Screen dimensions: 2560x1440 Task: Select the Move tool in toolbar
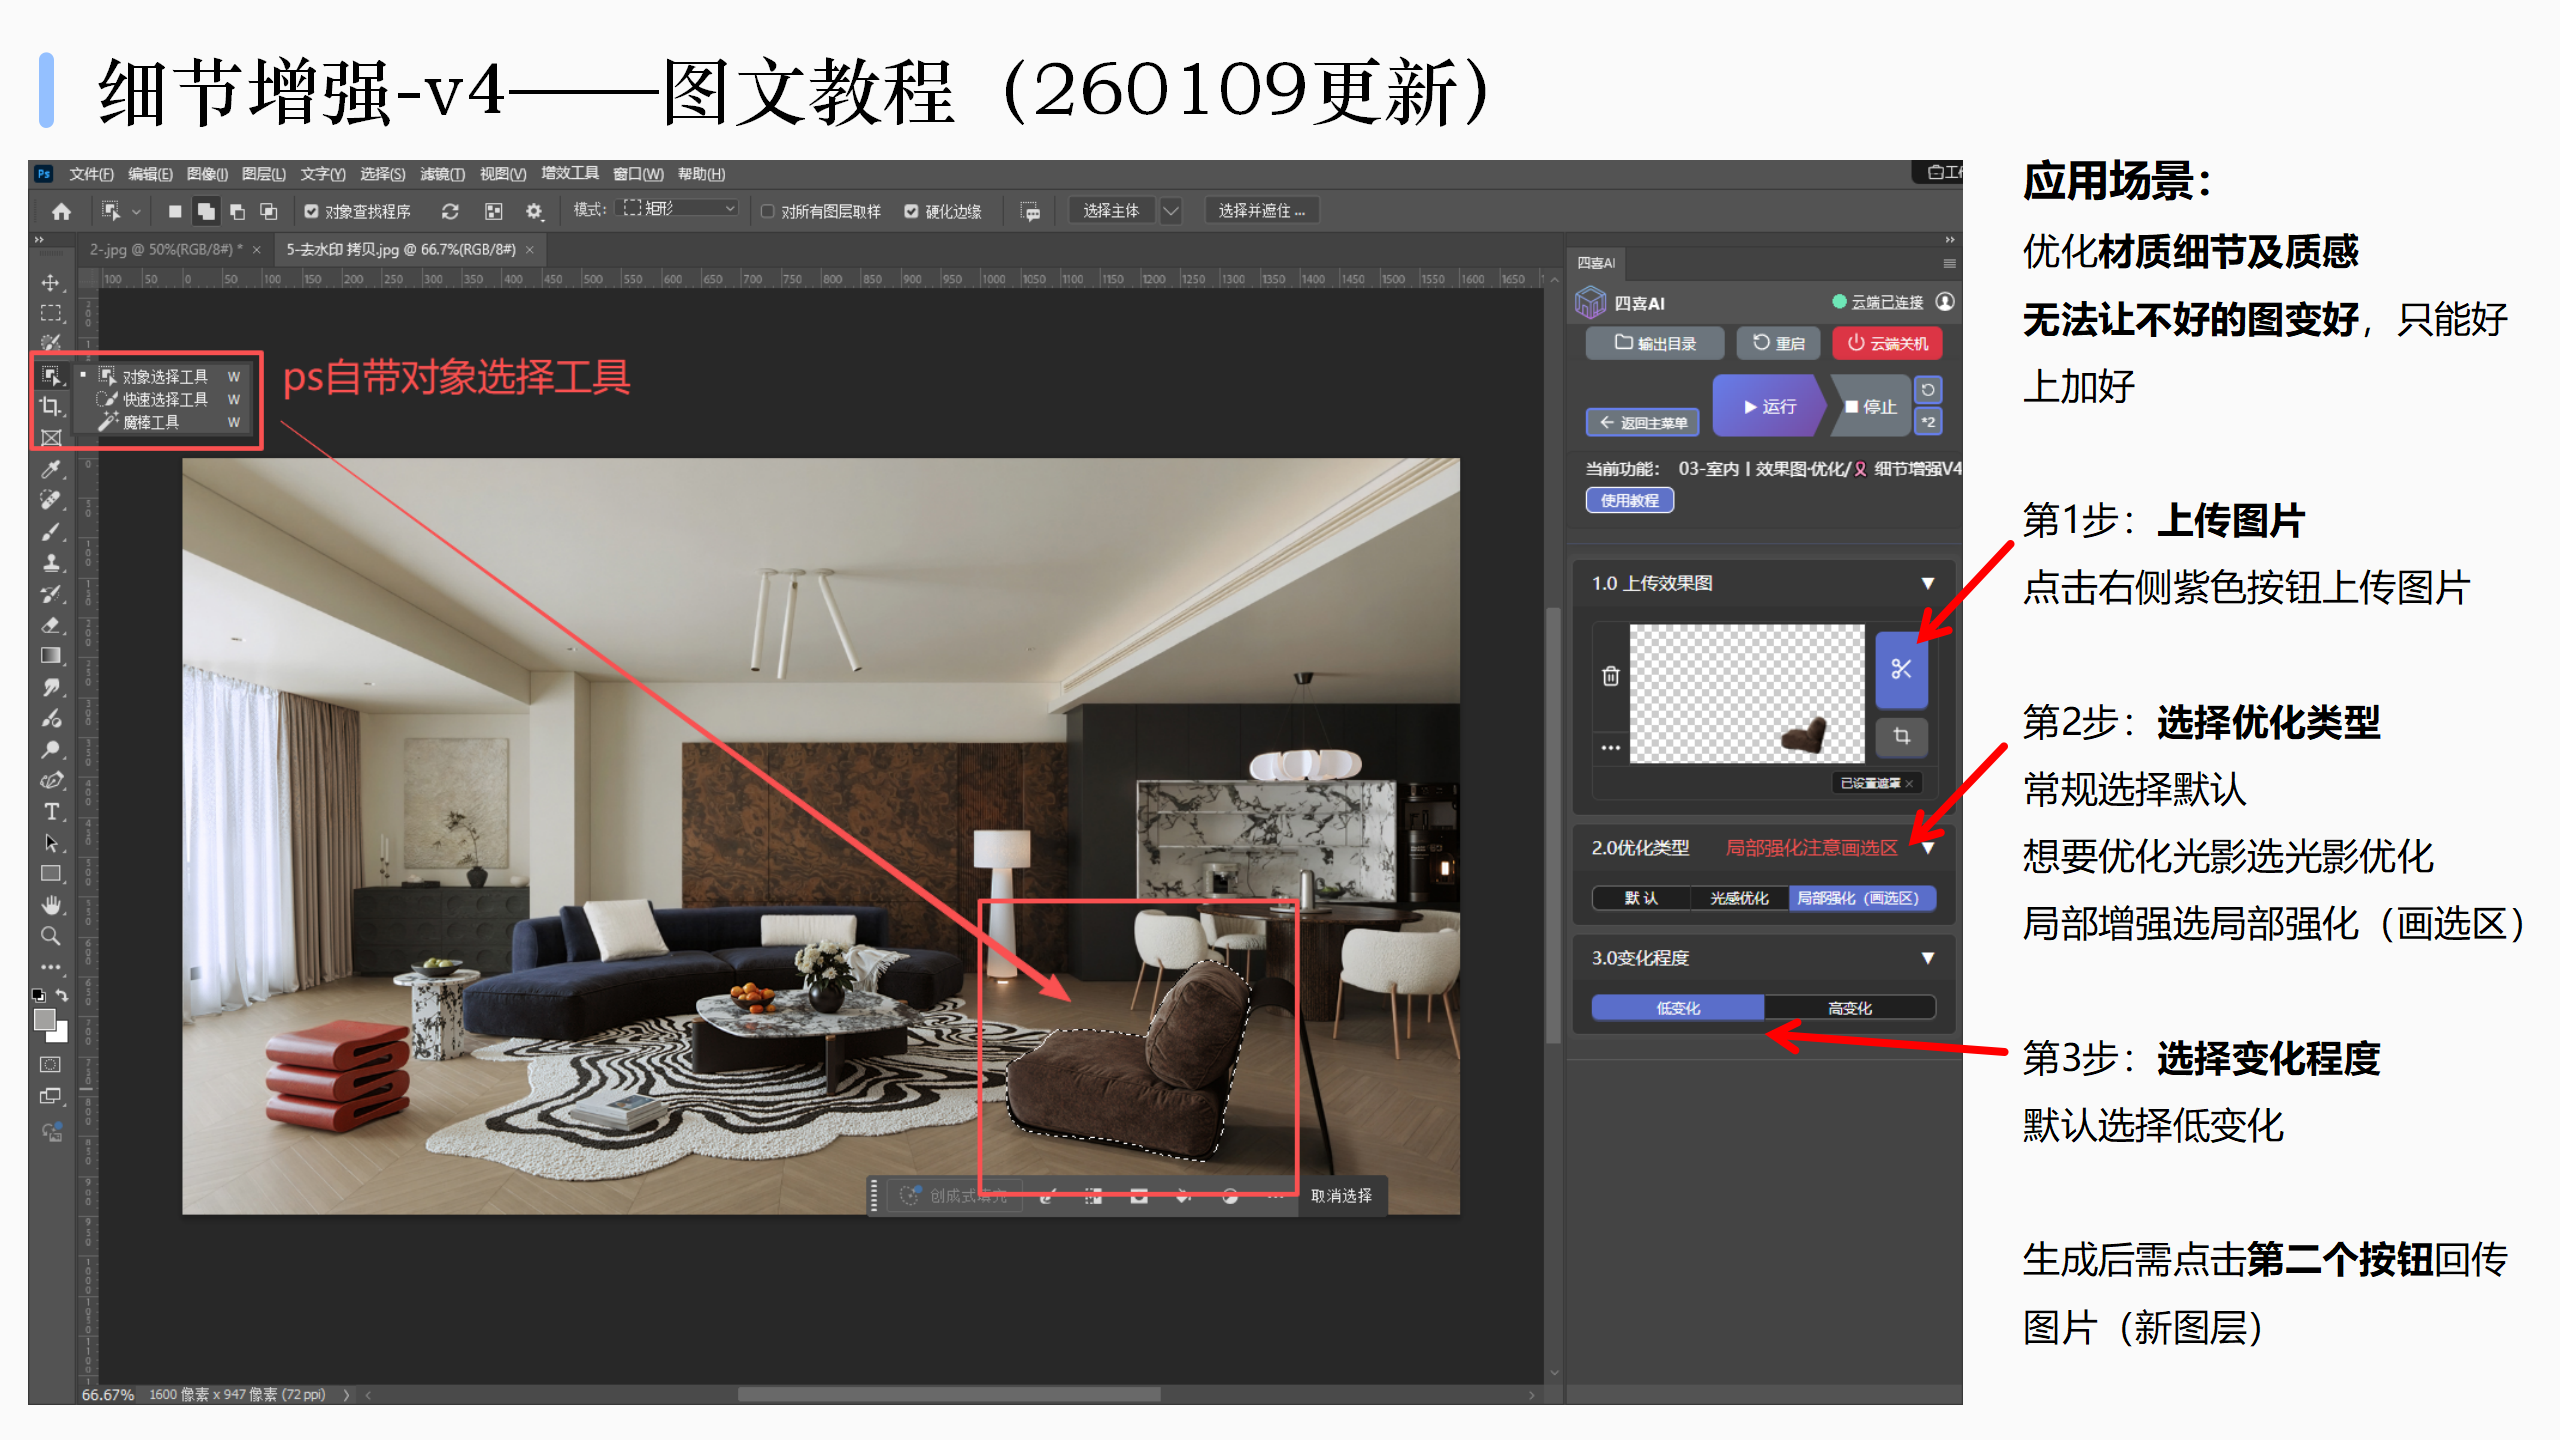50,283
